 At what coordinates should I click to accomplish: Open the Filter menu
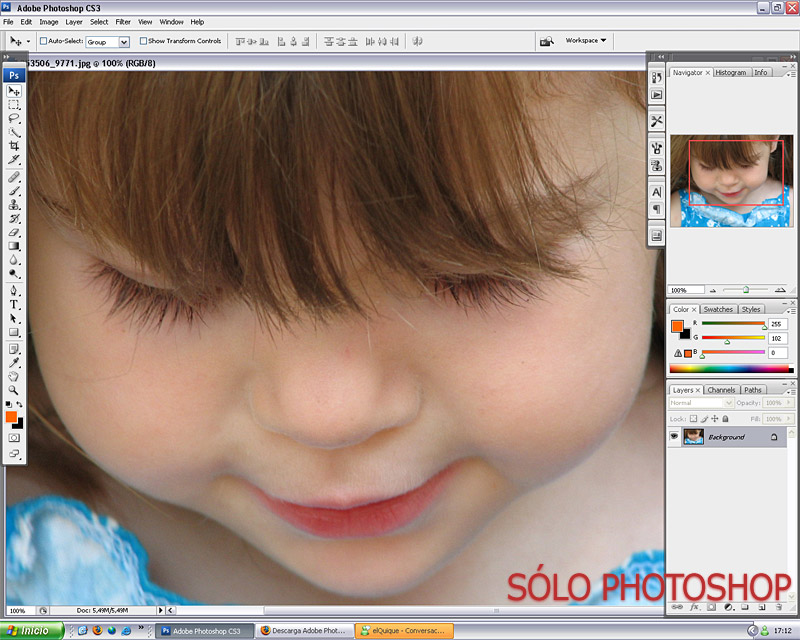pyautogui.click(x=123, y=21)
